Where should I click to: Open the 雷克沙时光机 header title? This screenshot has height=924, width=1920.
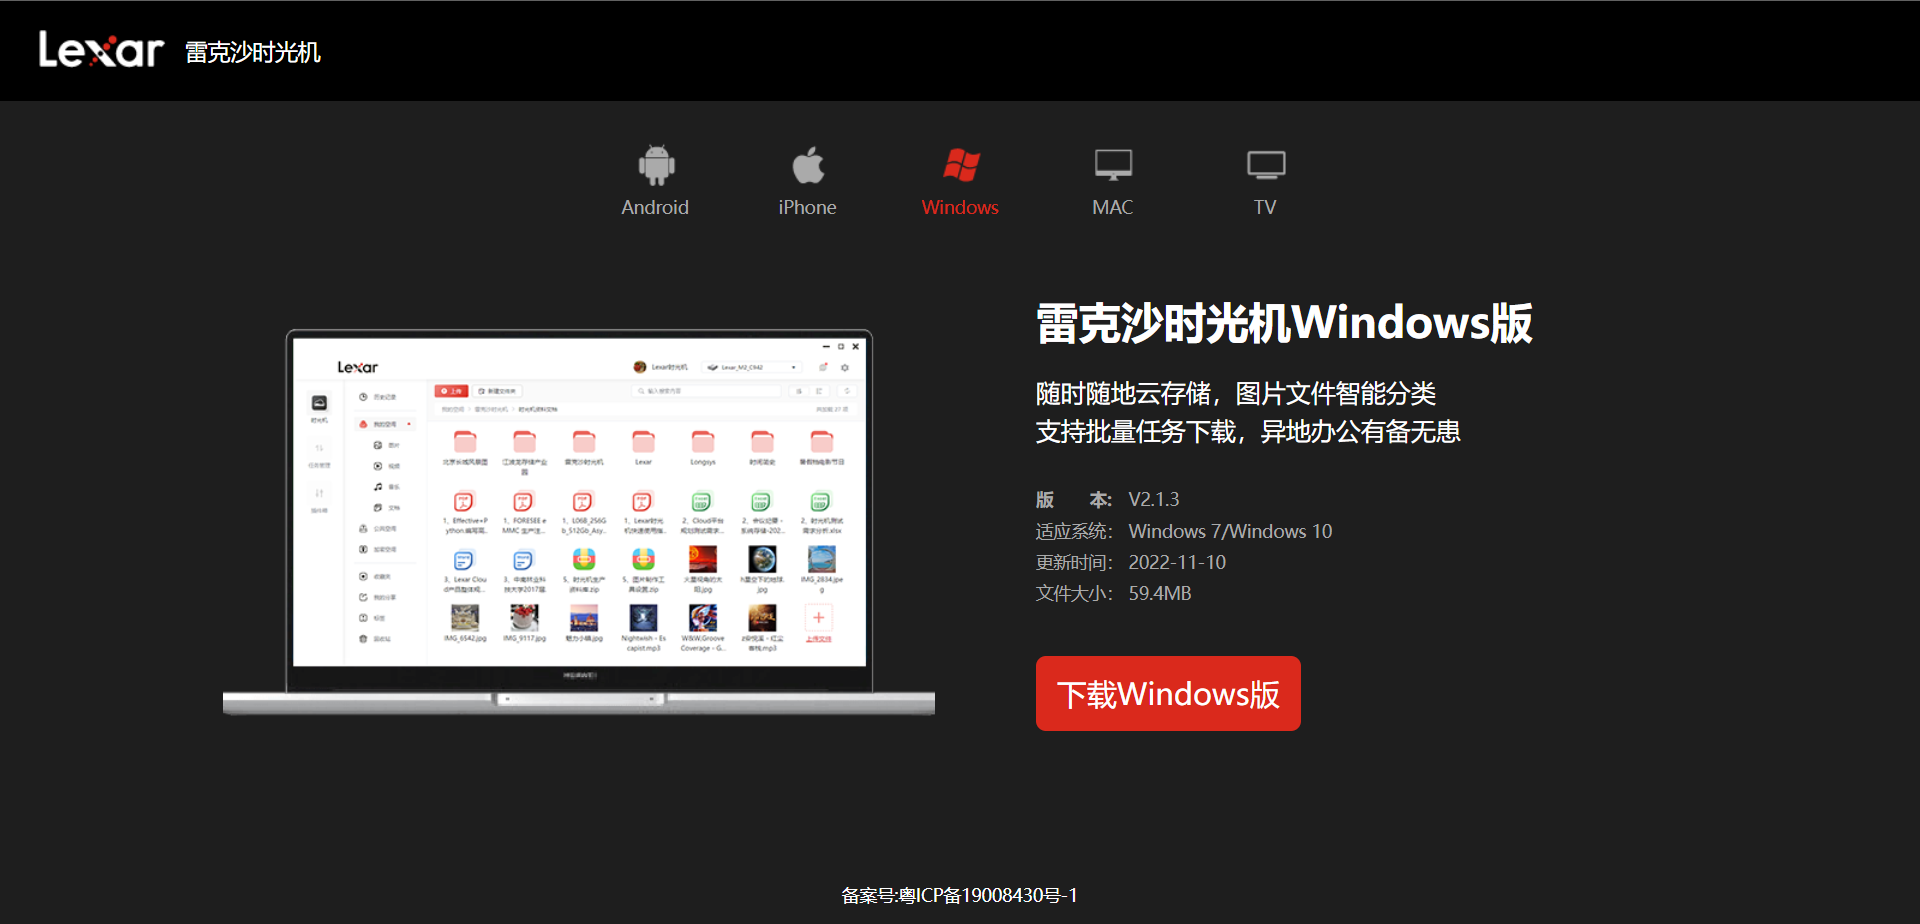[253, 52]
